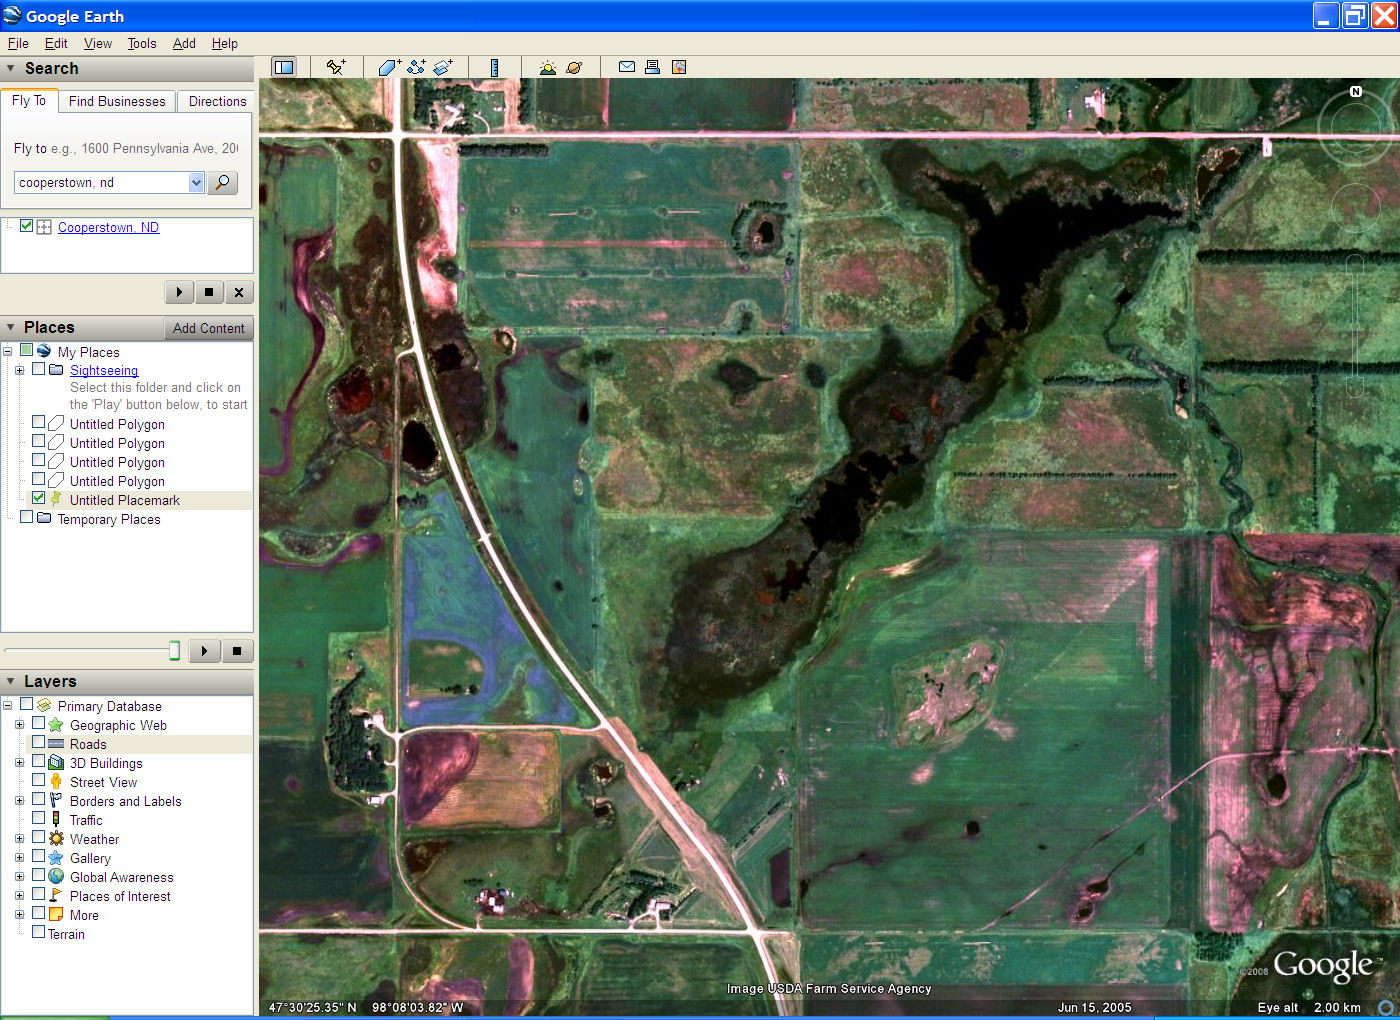Expand the Gallery layer node

tap(19, 857)
